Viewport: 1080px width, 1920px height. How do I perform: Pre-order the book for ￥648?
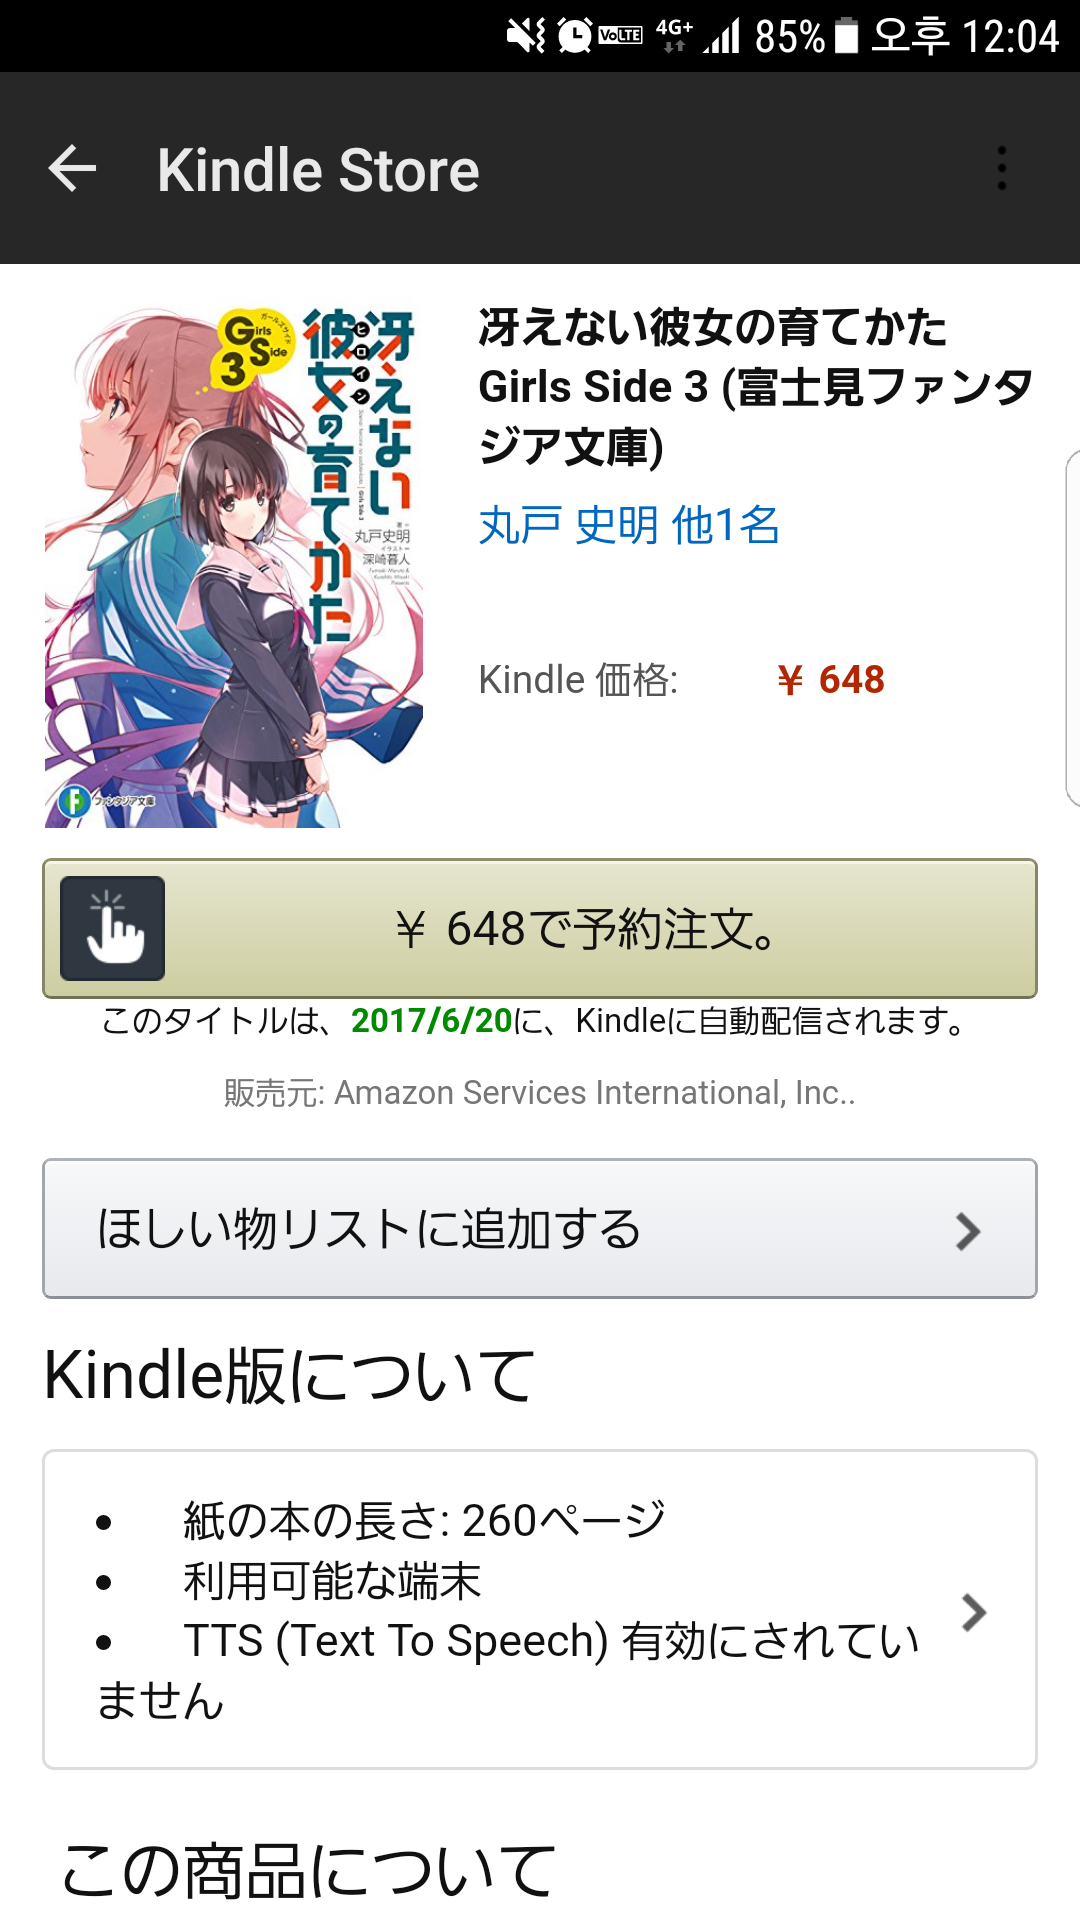pyautogui.click(x=540, y=928)
